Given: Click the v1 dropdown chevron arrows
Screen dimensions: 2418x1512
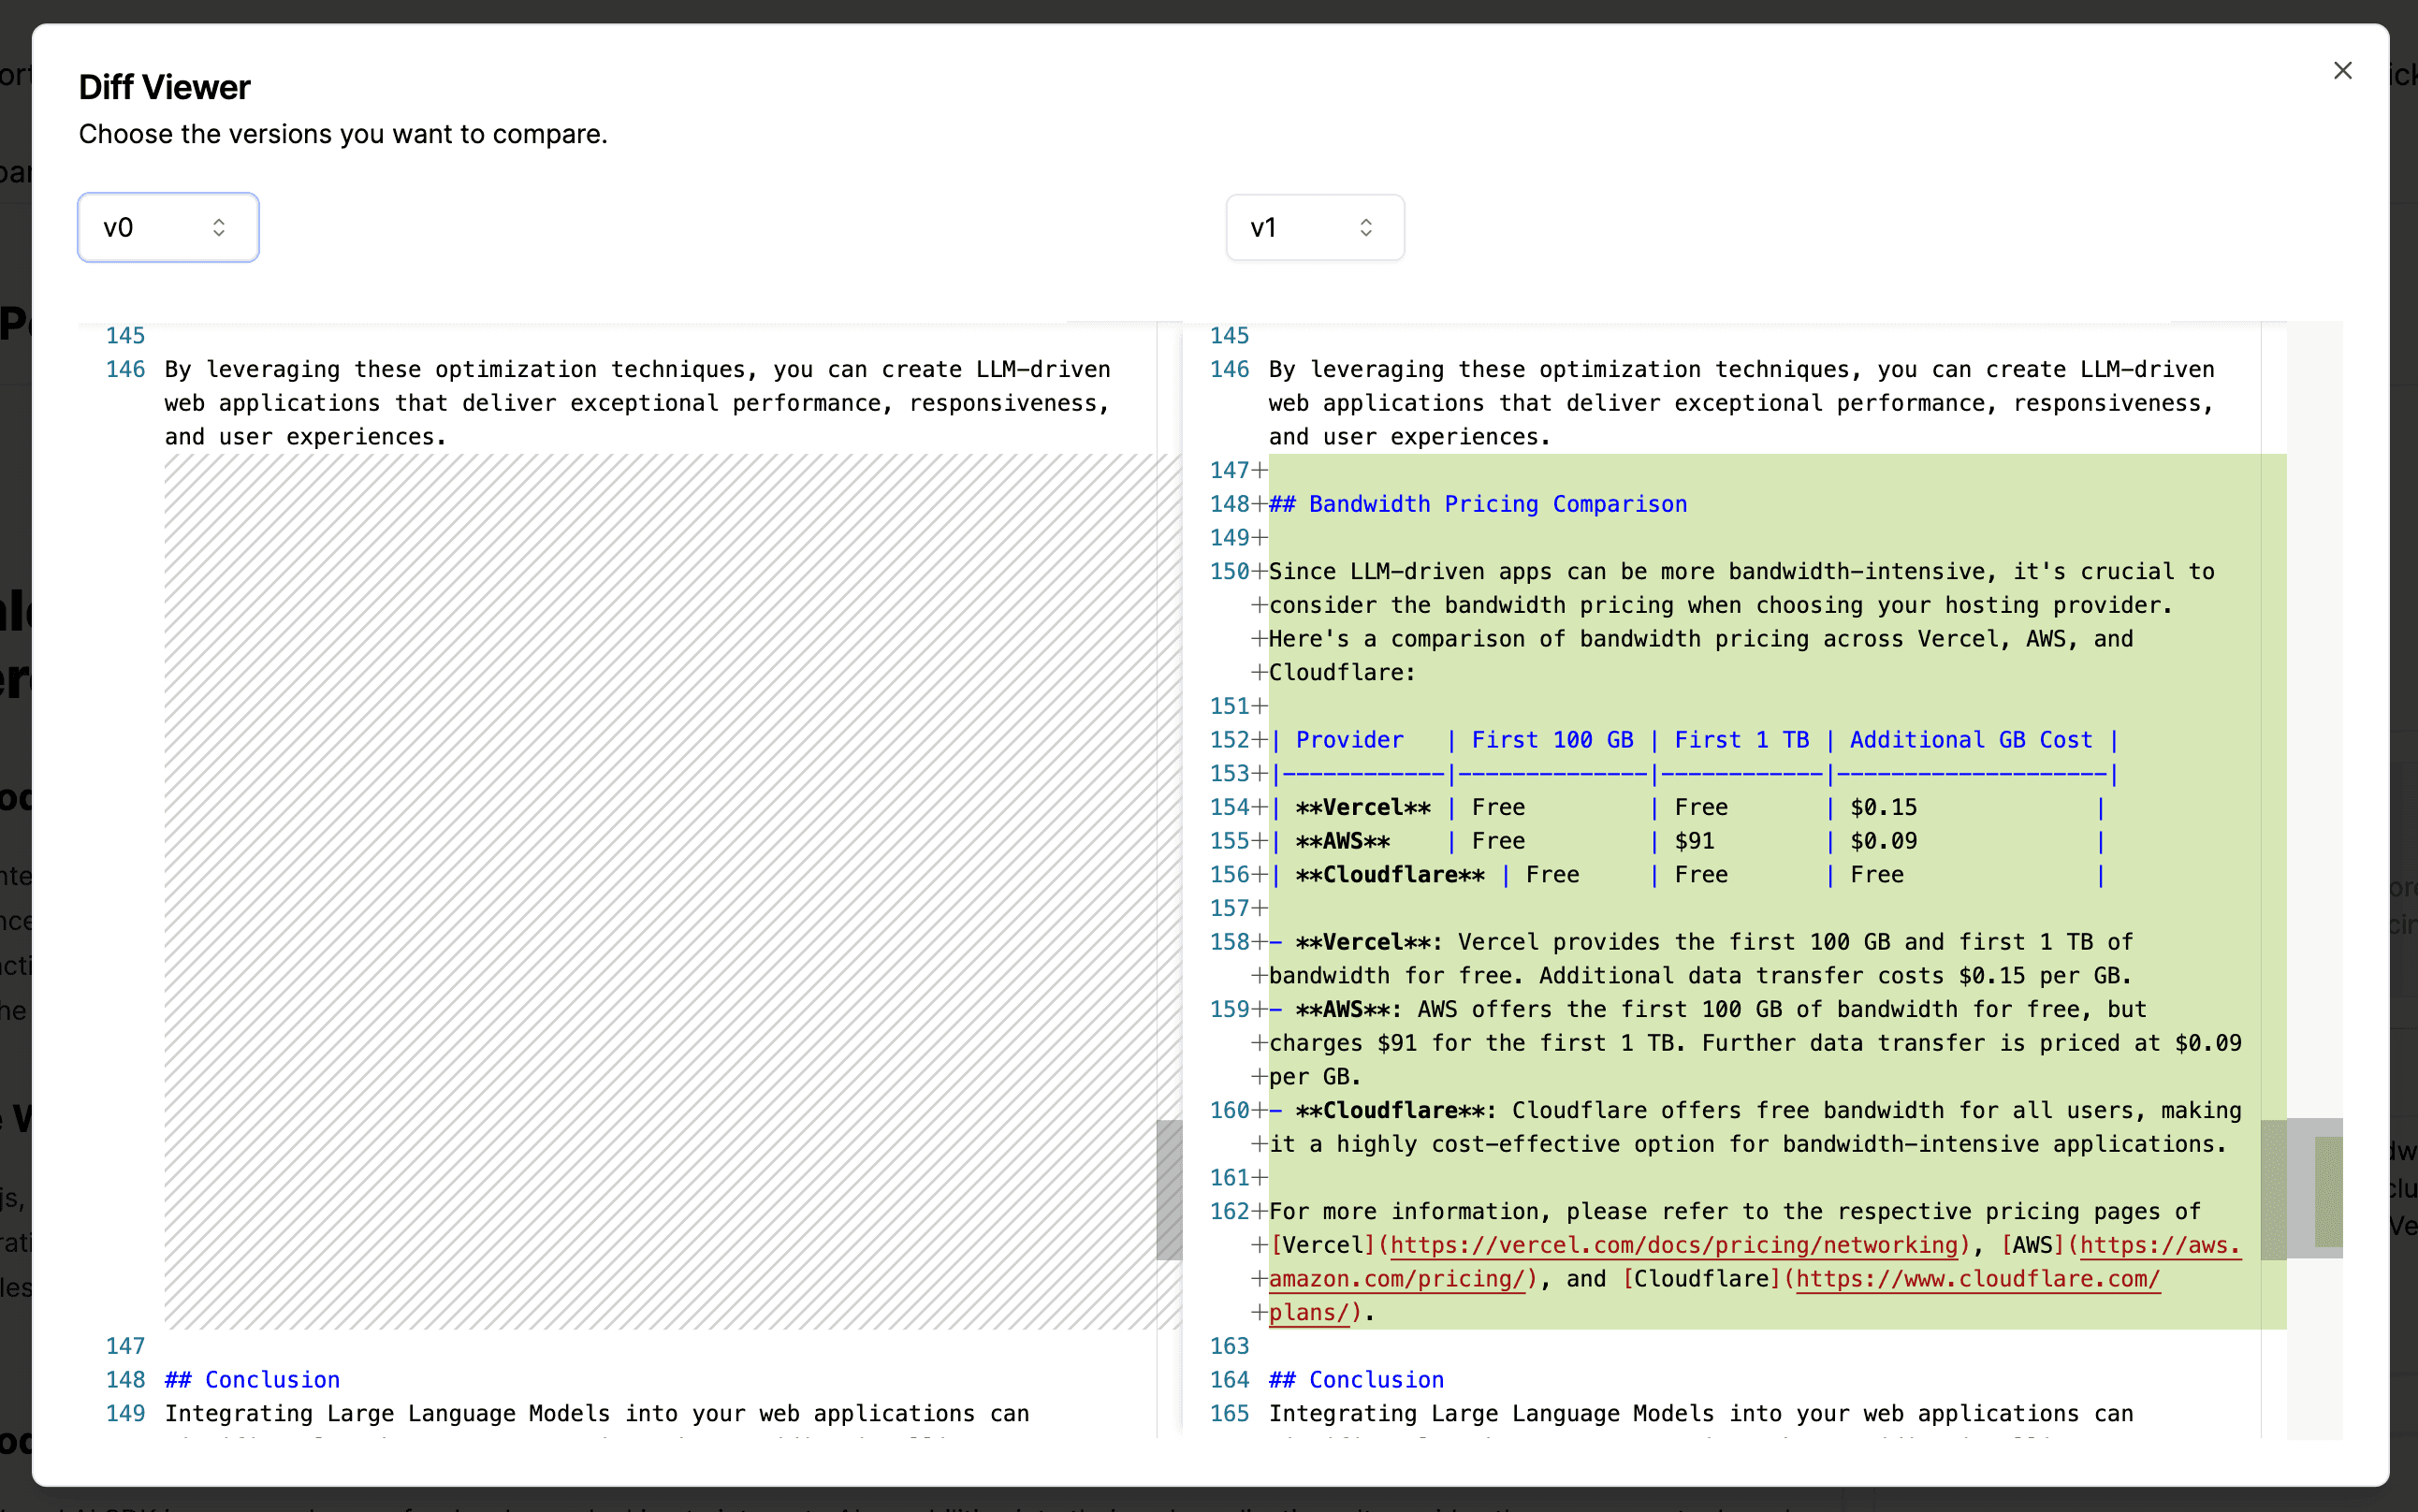Looking at the screenshot, I should point(1366,227).
